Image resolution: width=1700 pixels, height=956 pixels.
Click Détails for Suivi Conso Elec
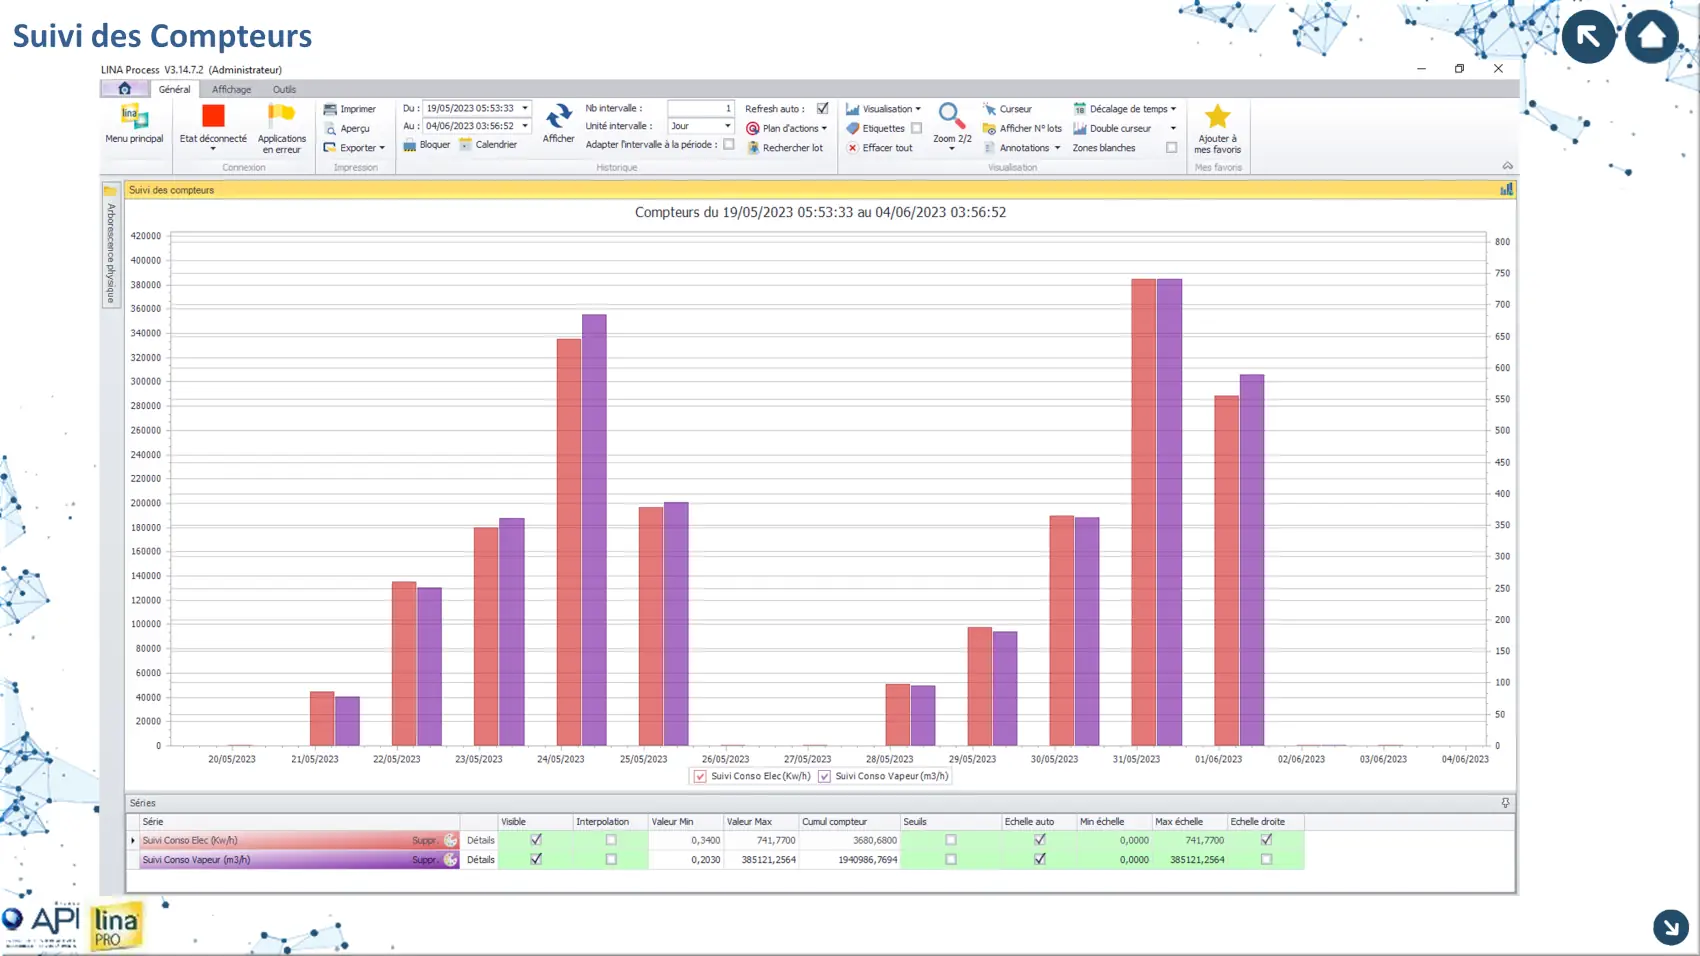coord(480,841)
